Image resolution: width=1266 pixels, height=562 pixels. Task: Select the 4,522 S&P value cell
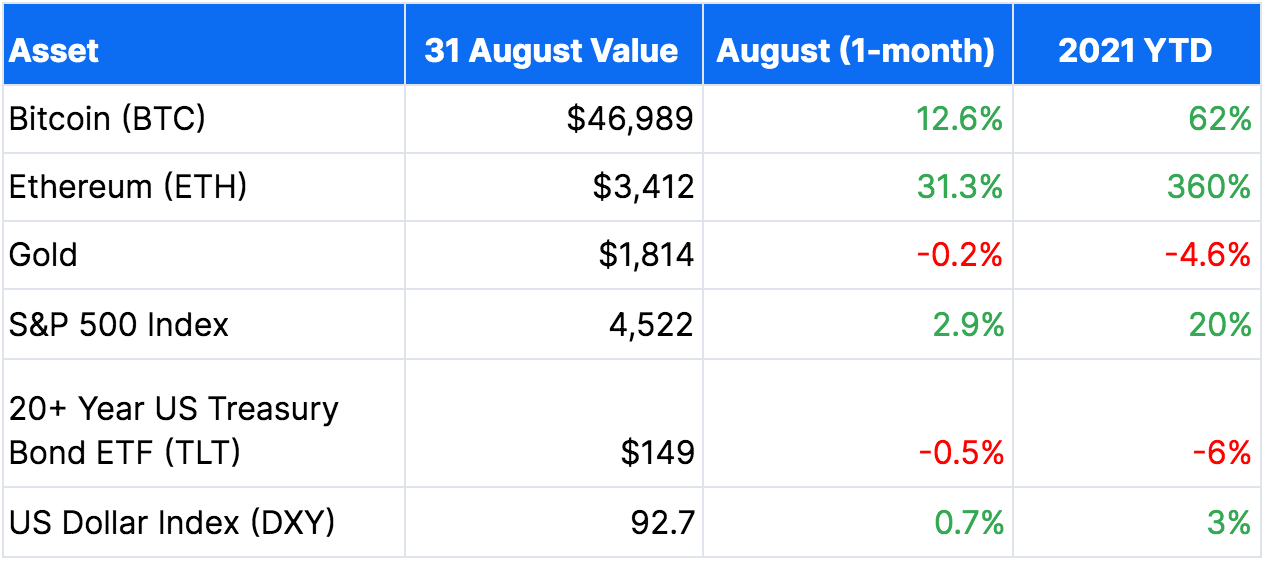pos(554,324)
